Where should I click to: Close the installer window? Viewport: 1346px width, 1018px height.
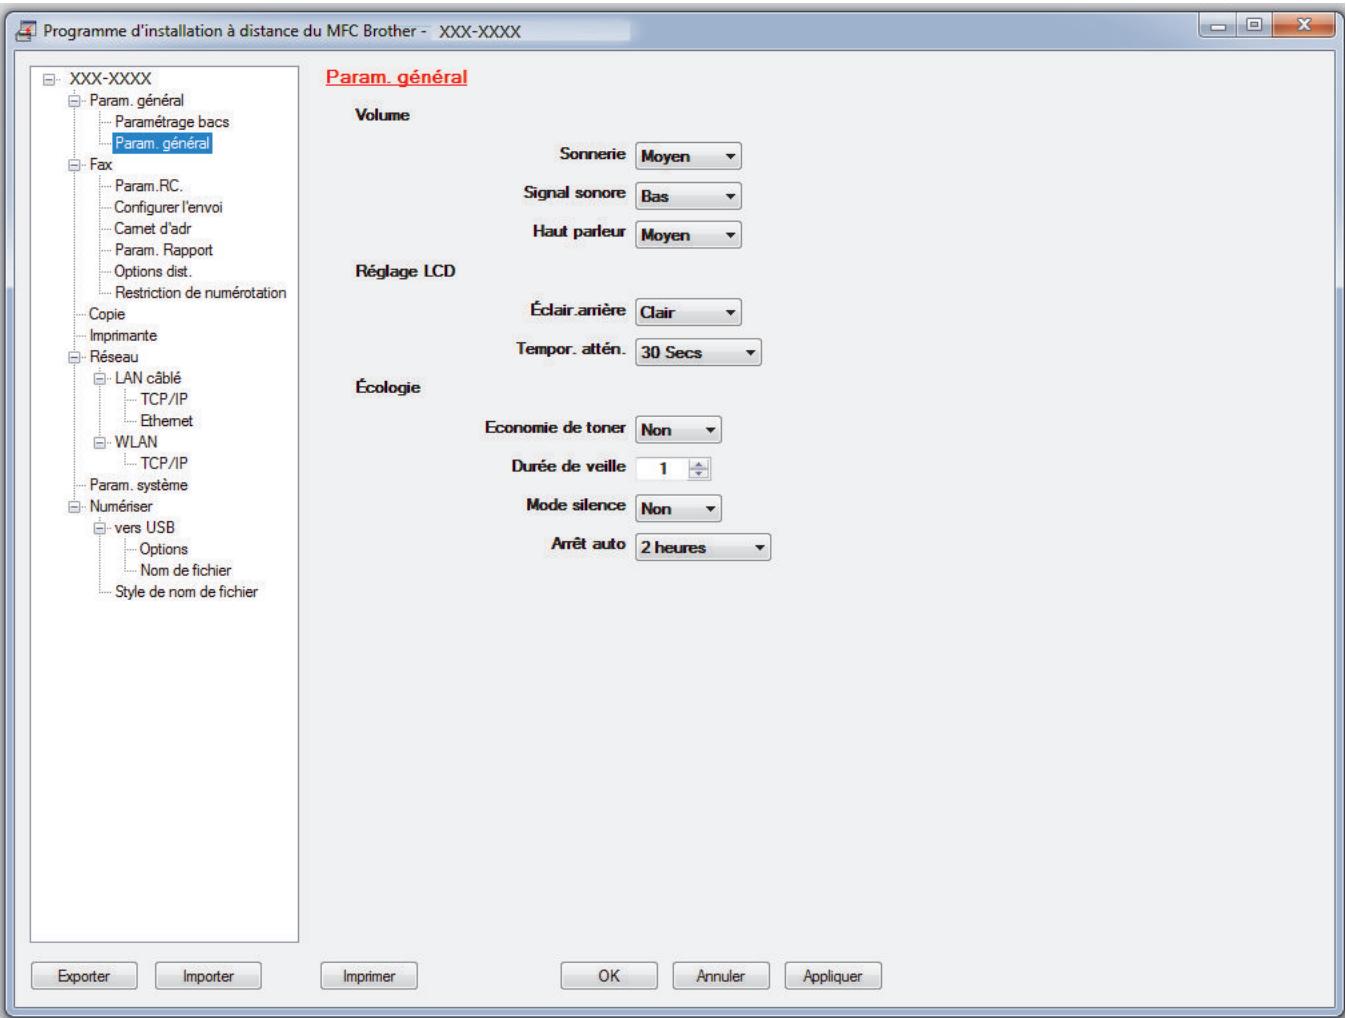coord(1302,24)
